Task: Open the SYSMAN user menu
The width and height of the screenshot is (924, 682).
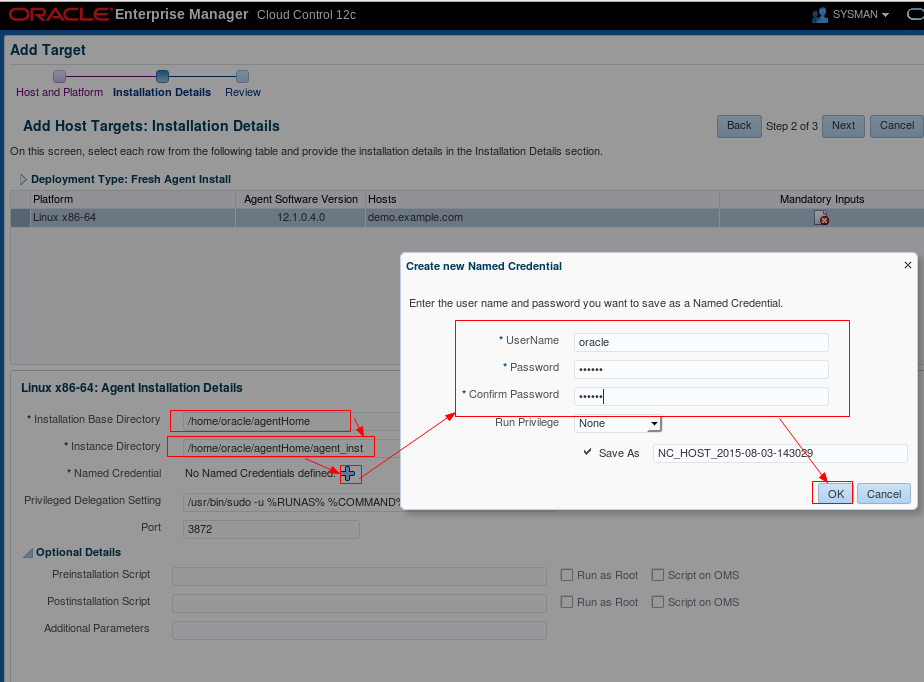Action: pyautogui.click(x=860, y=15)
